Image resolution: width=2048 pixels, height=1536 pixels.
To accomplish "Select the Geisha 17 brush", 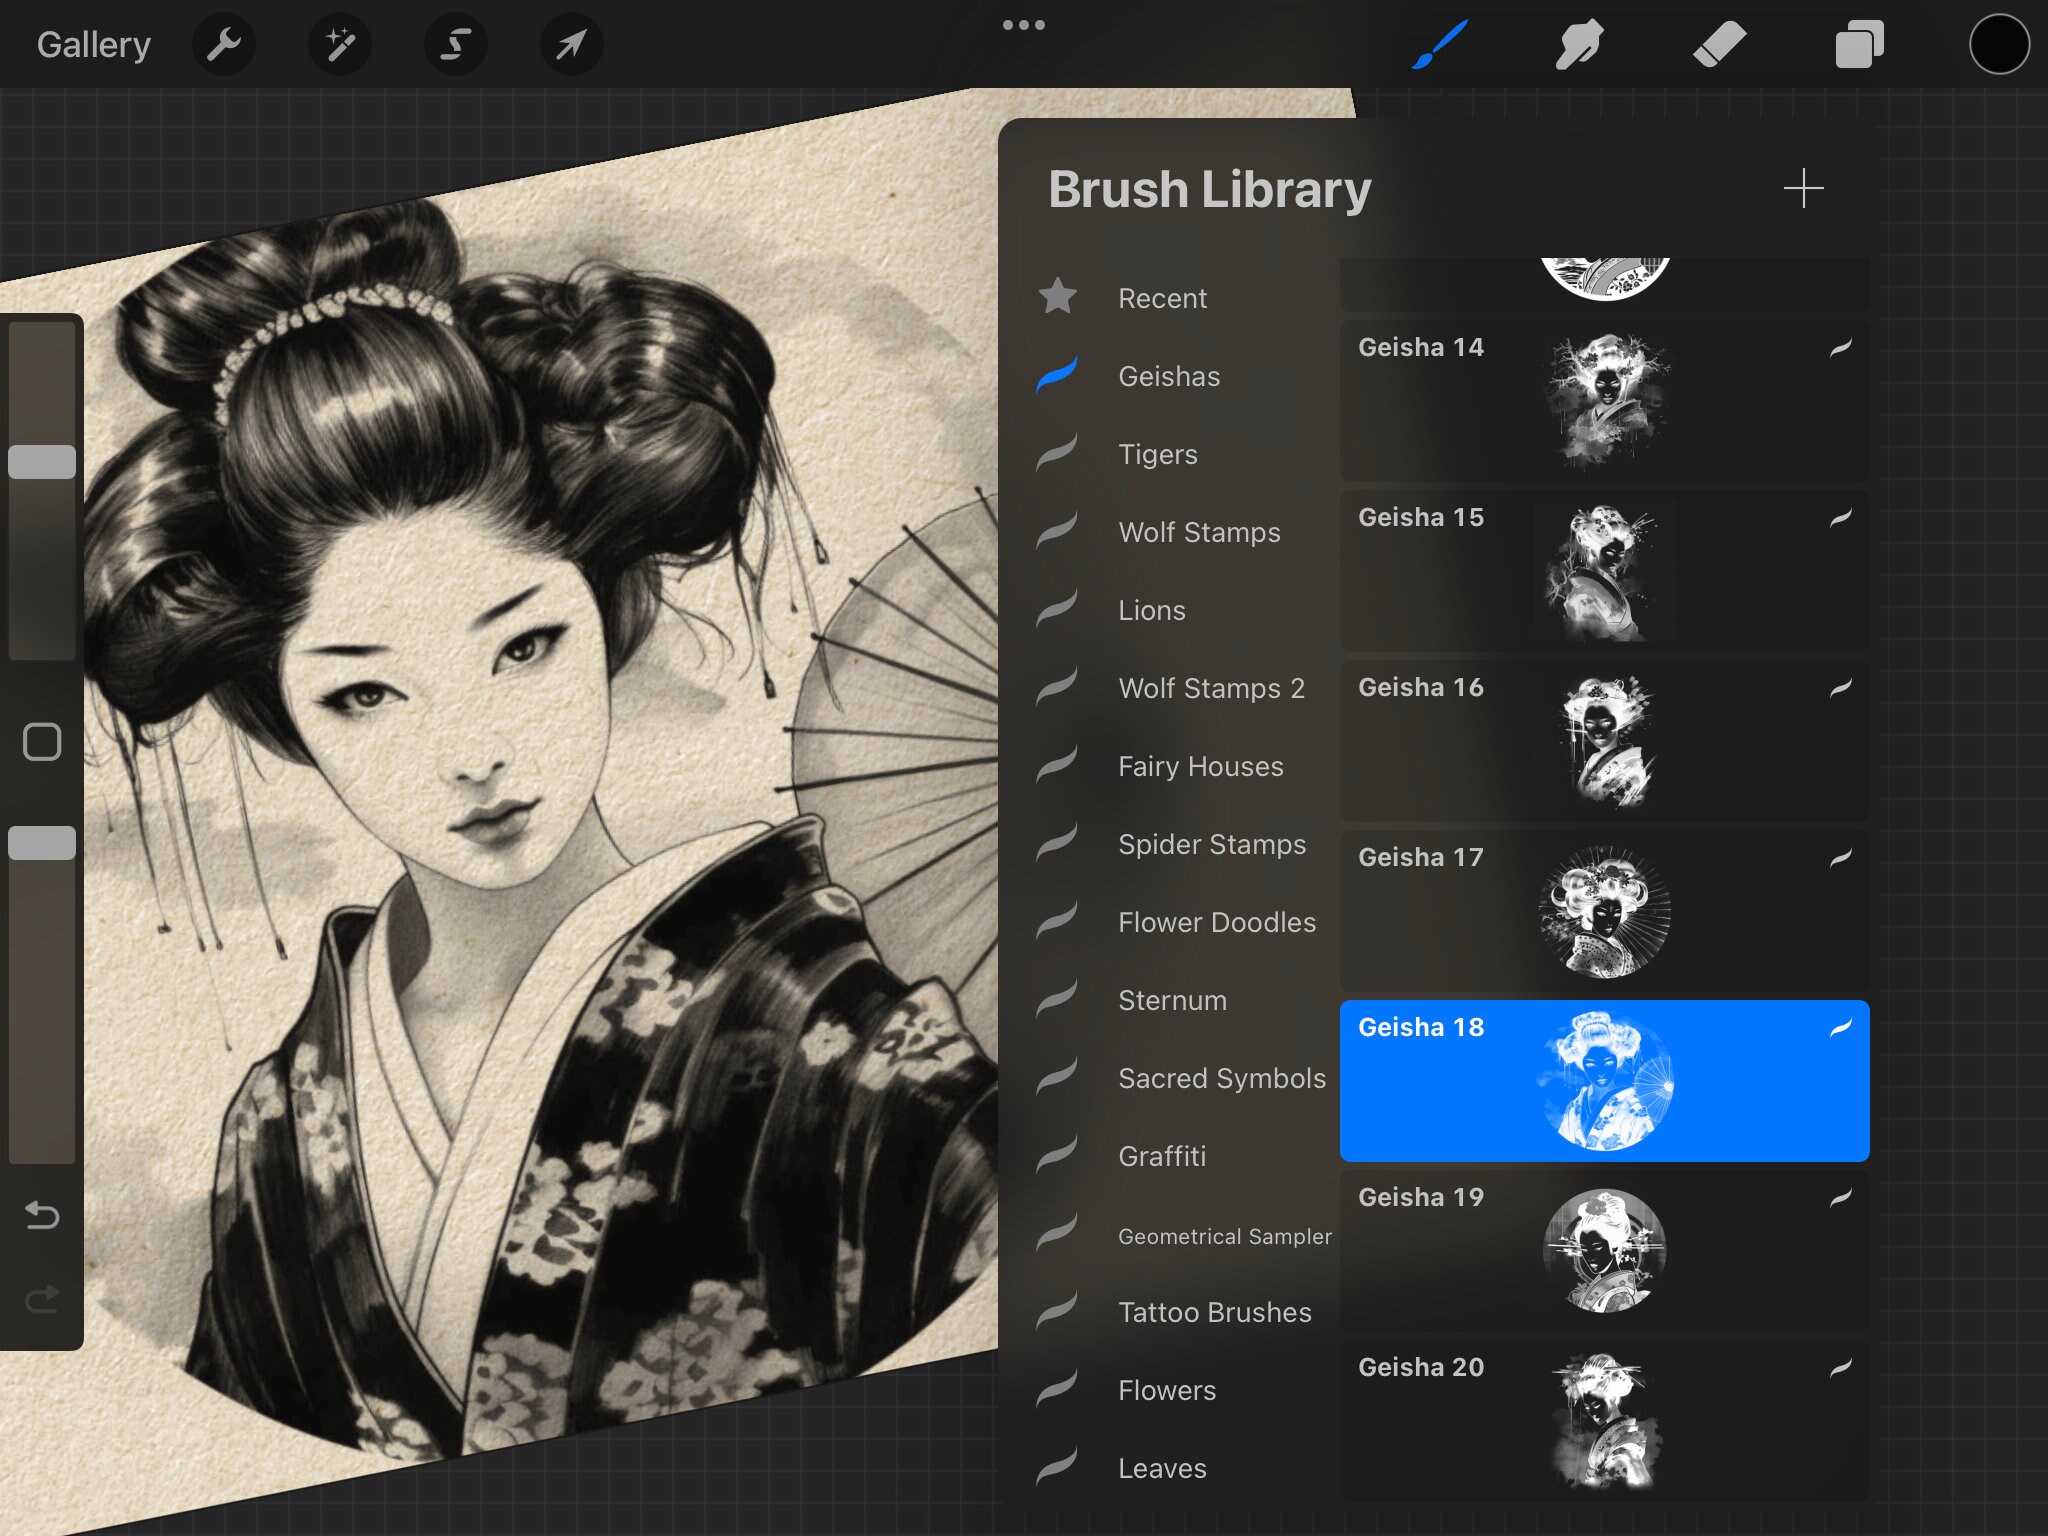I will tap(1604, 911).
